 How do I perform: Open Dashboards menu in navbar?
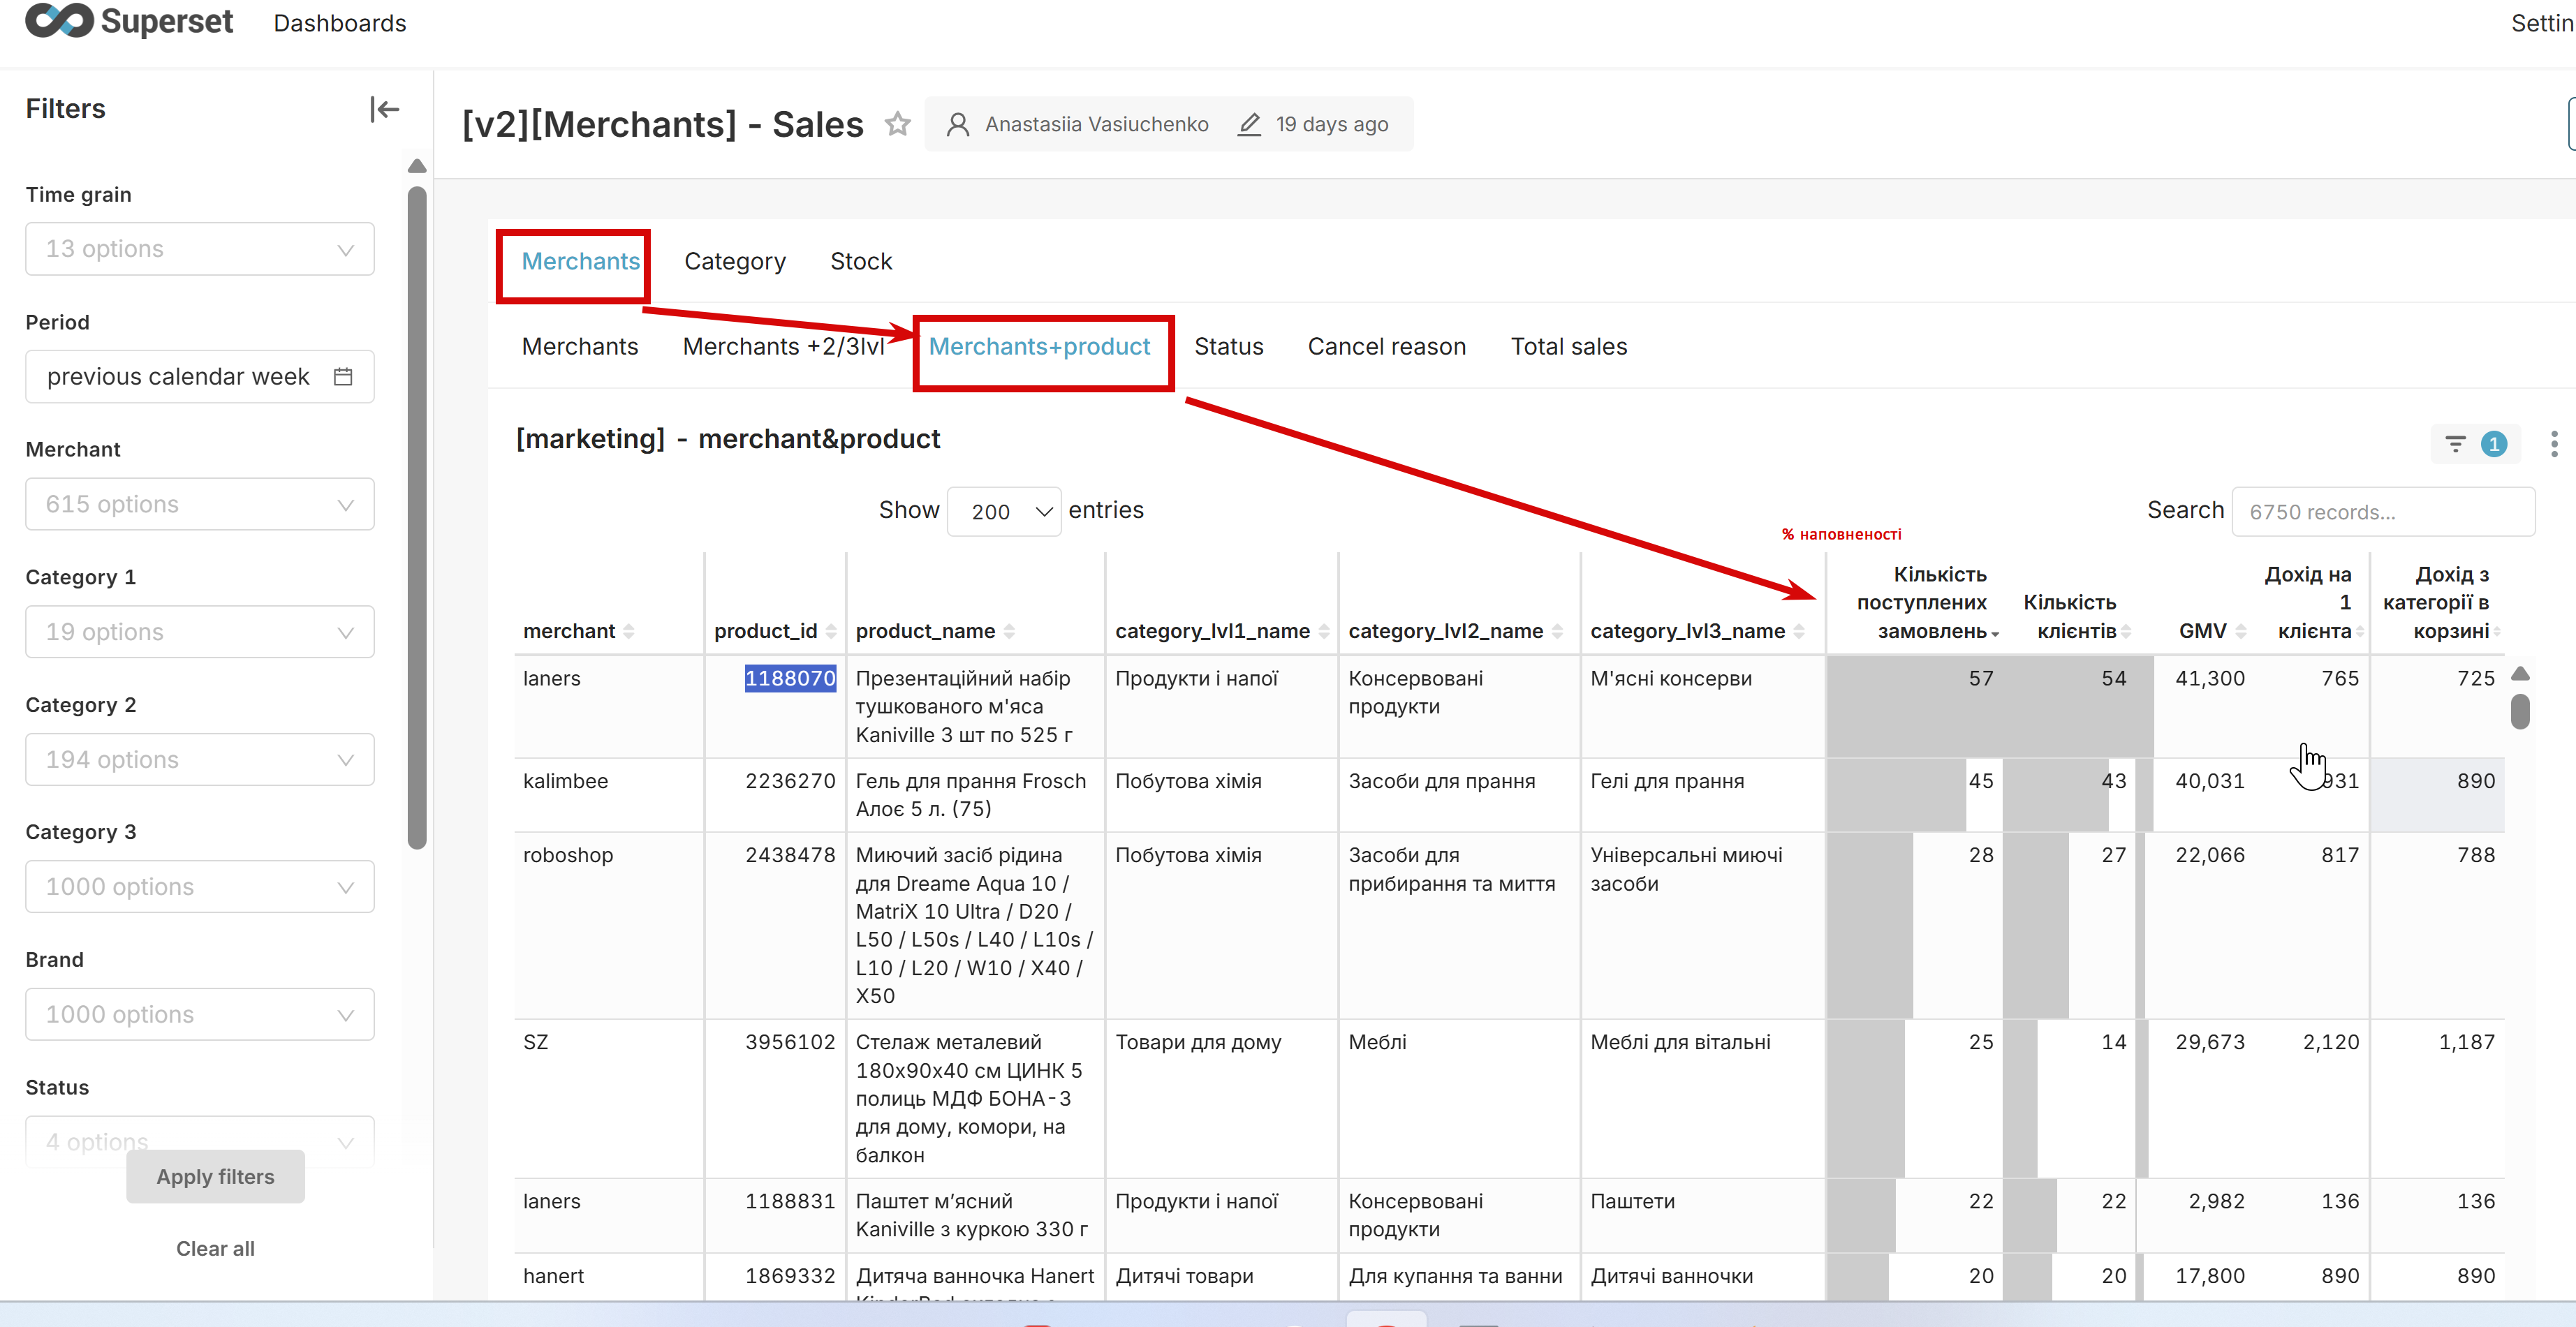click(340, 23)
